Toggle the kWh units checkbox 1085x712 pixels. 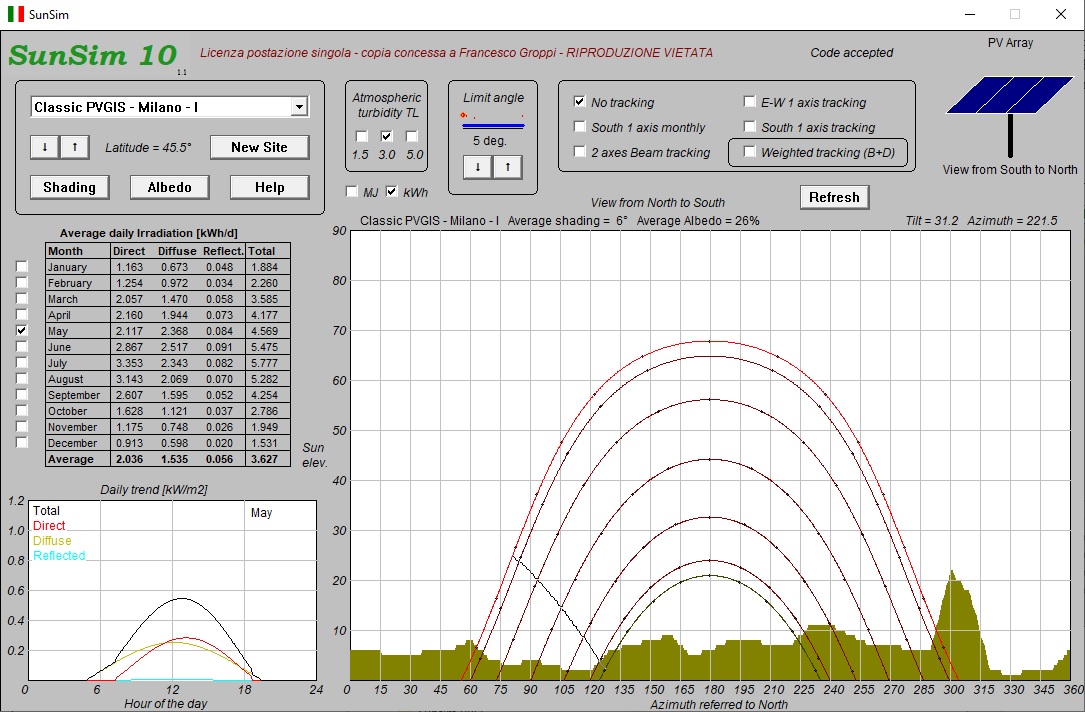[x=392, y=192]
